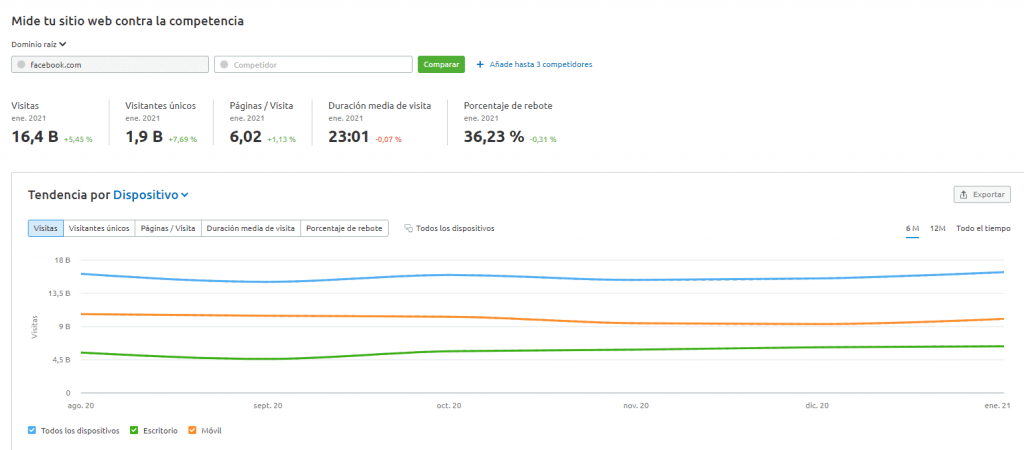Select the Porcentaje de rebote chart tab

pyautogui.click(x=344, y=229)
